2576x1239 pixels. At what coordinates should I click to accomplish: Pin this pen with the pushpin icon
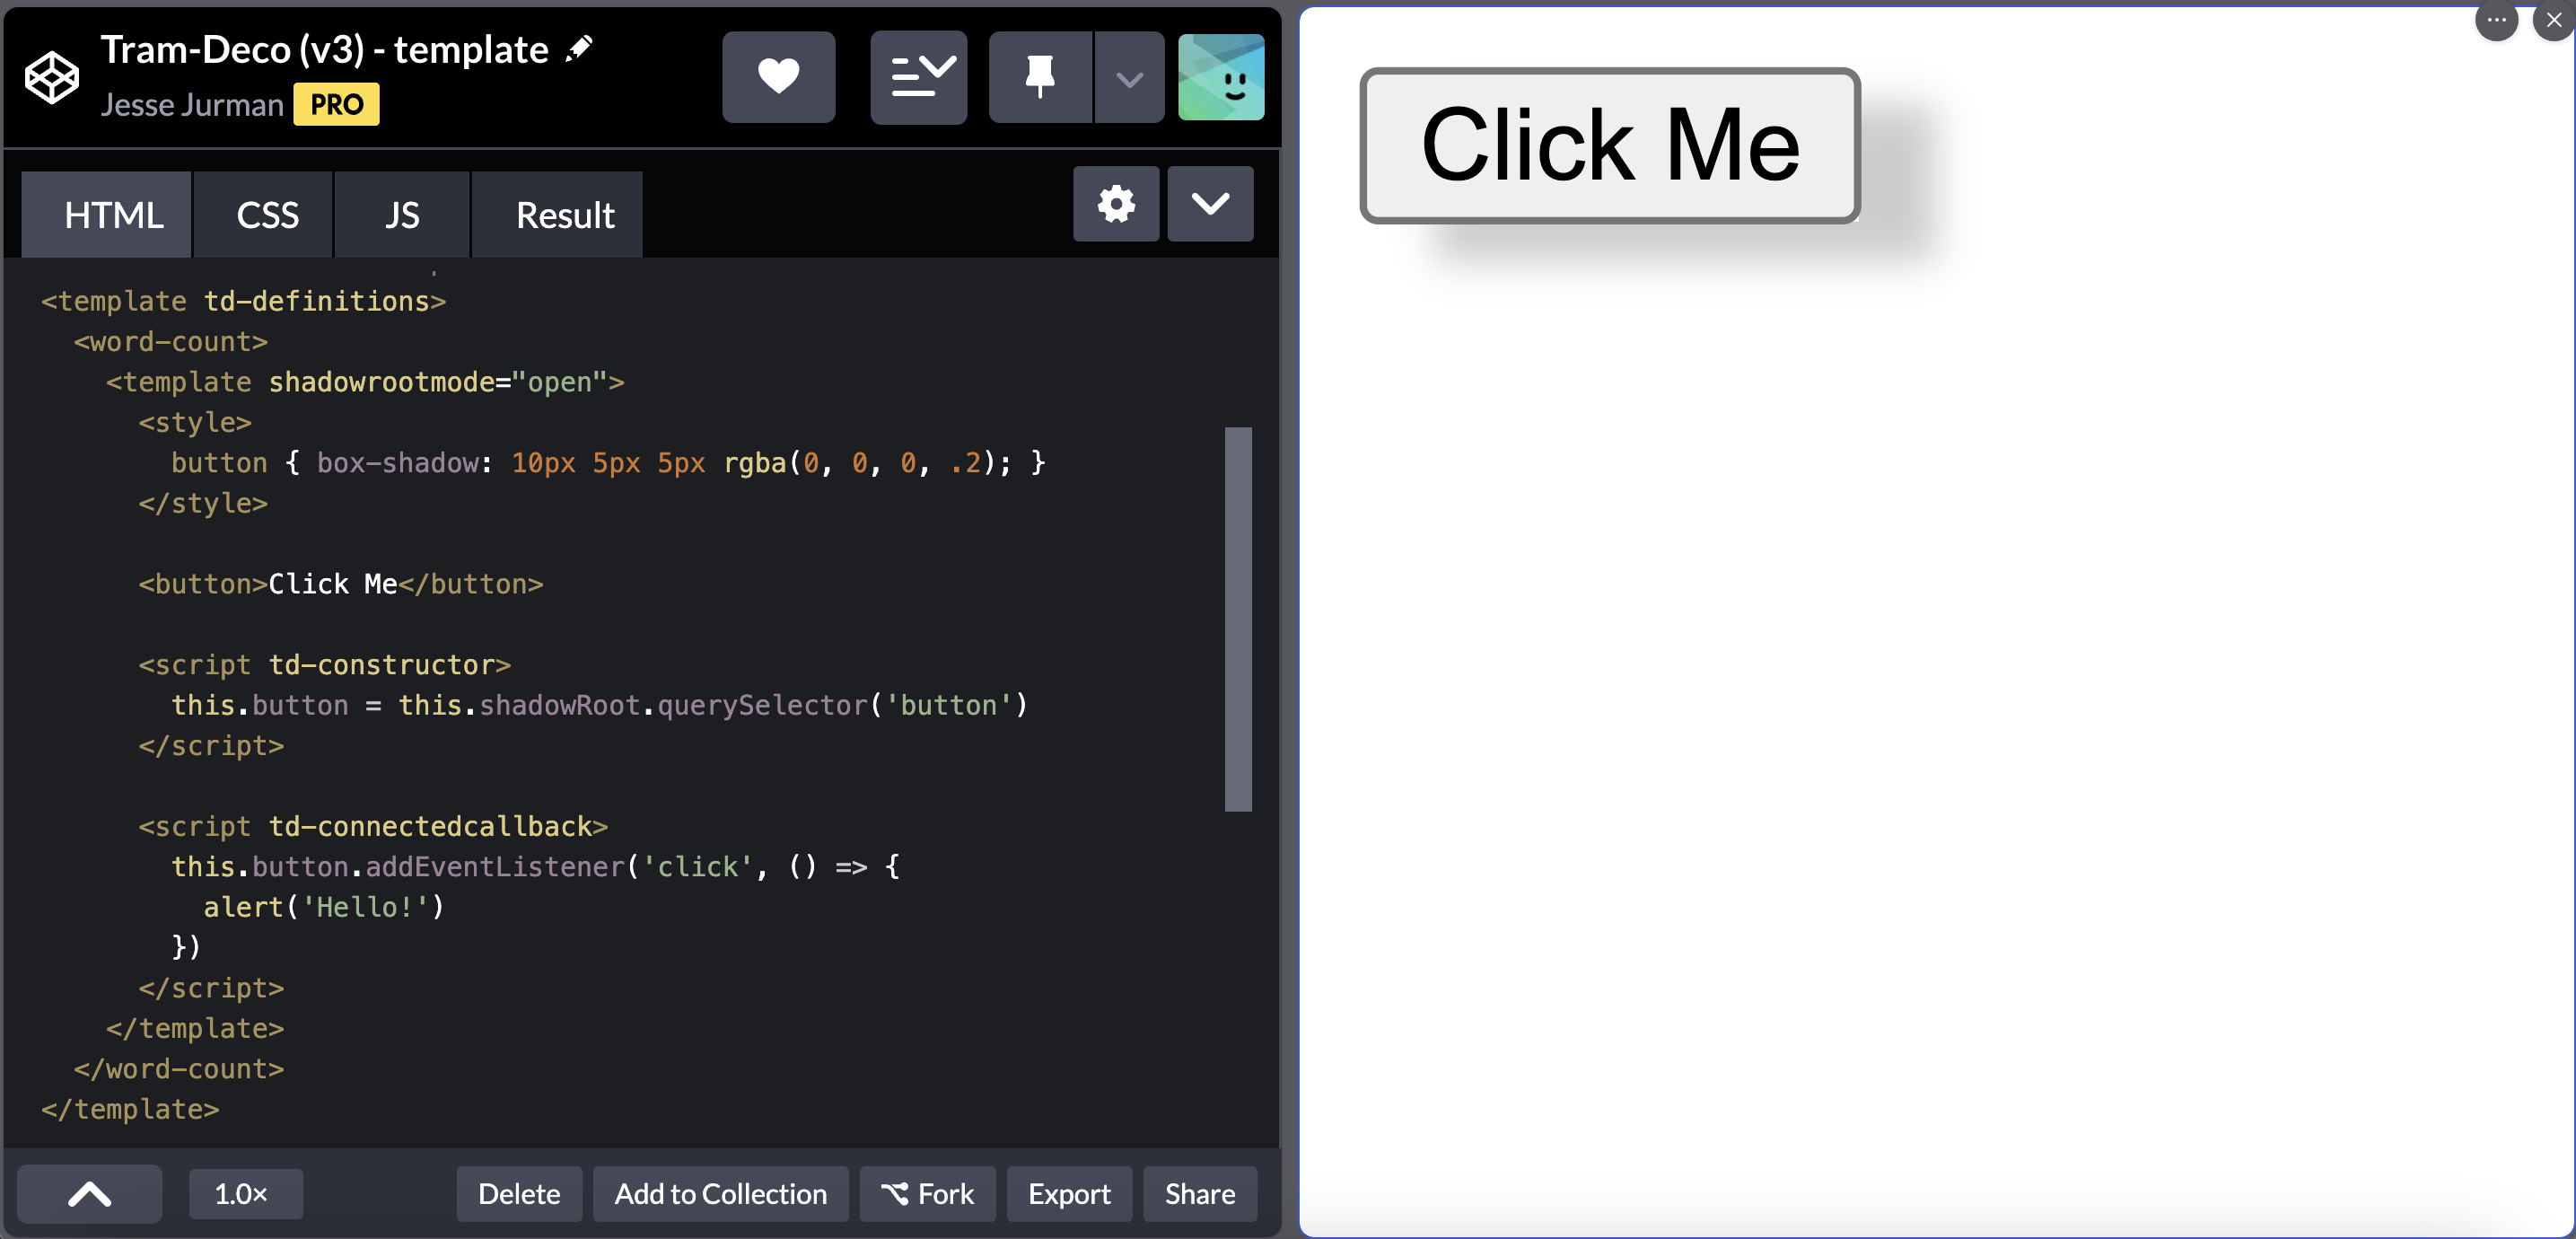[x=1040, y=77]
